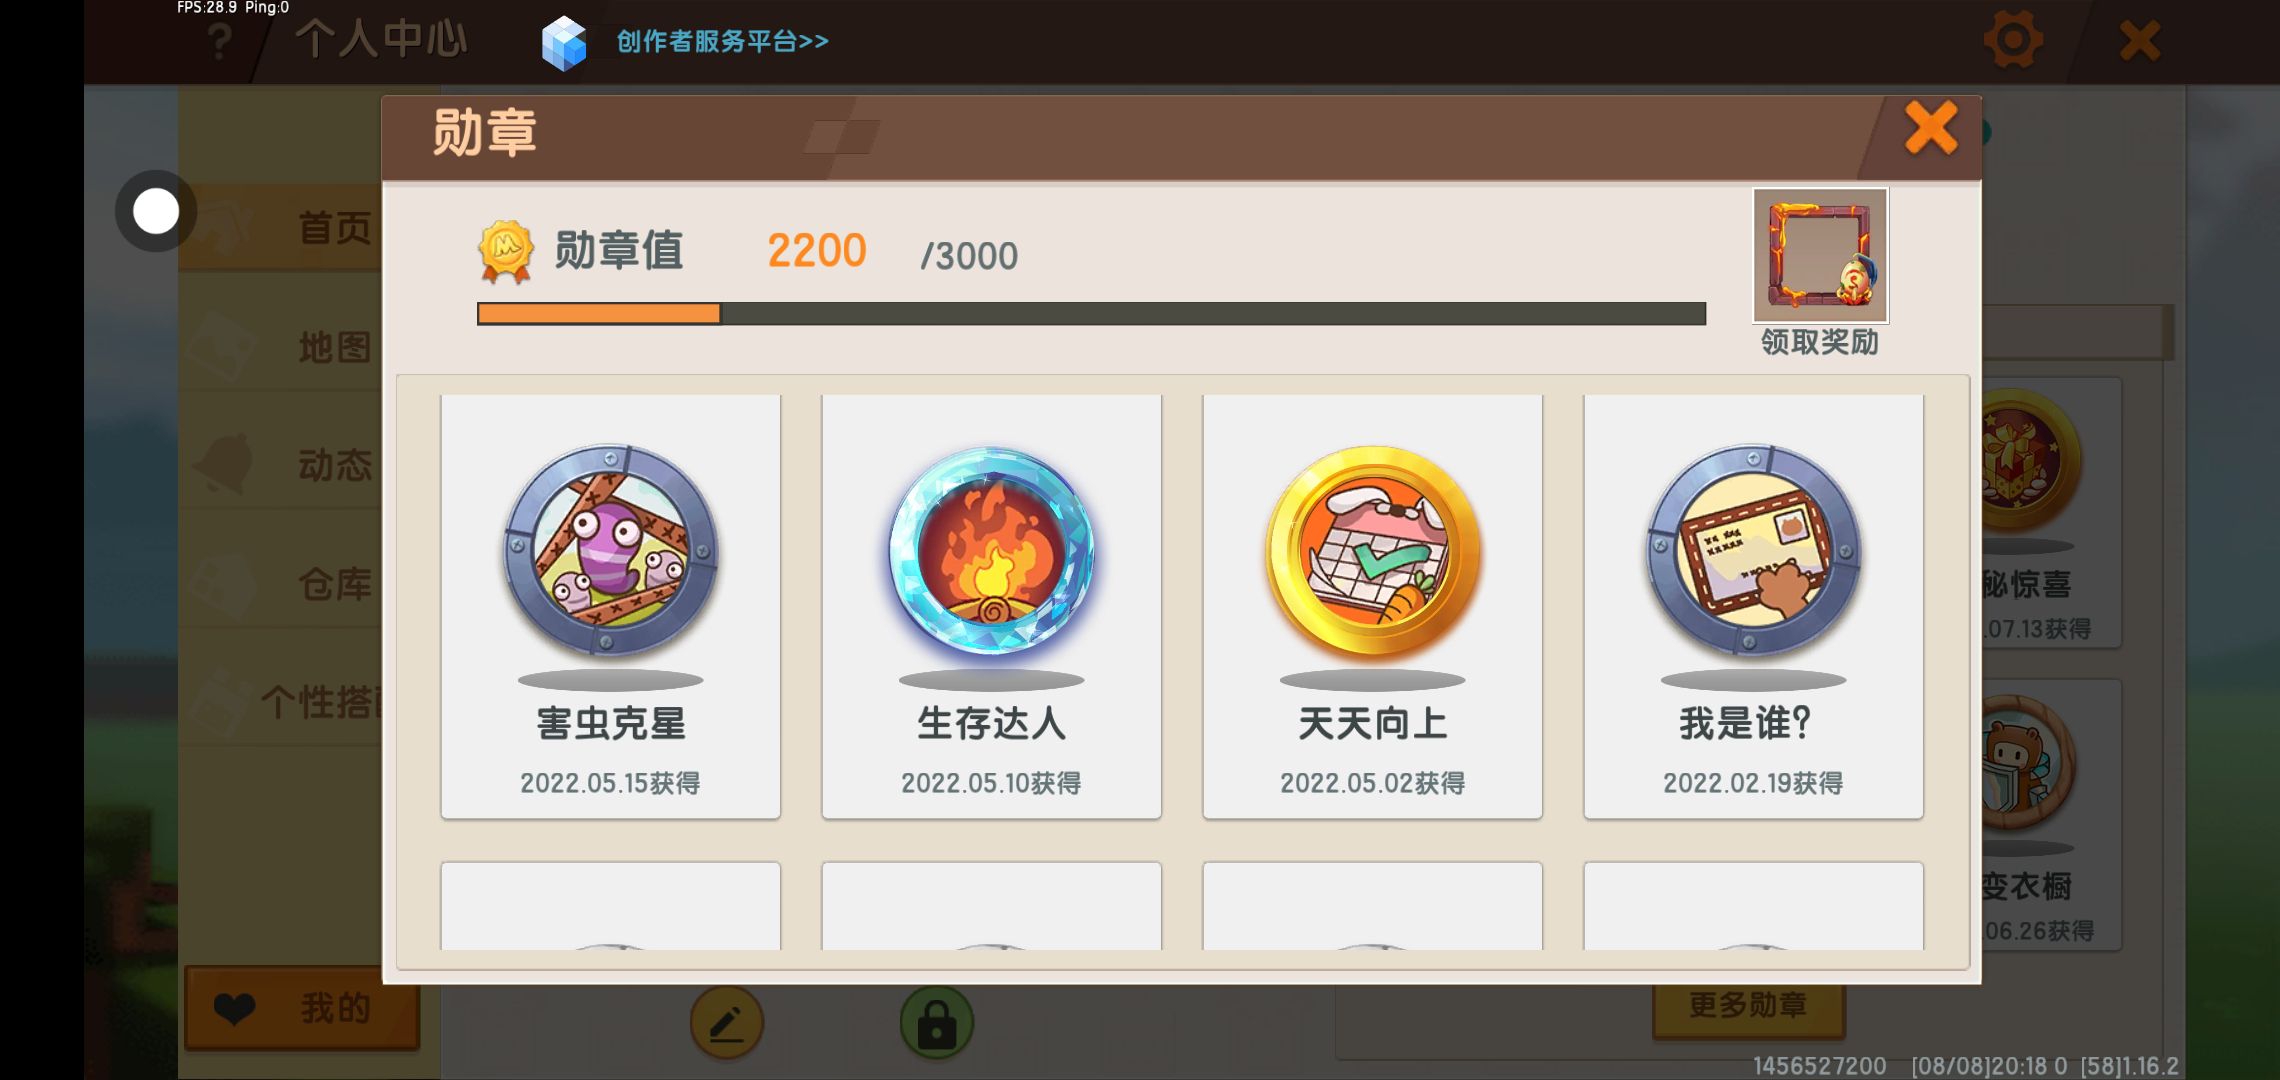
Task: Click the 我的 heart button
Action: pyautogui.click(x=302, y=1008)
